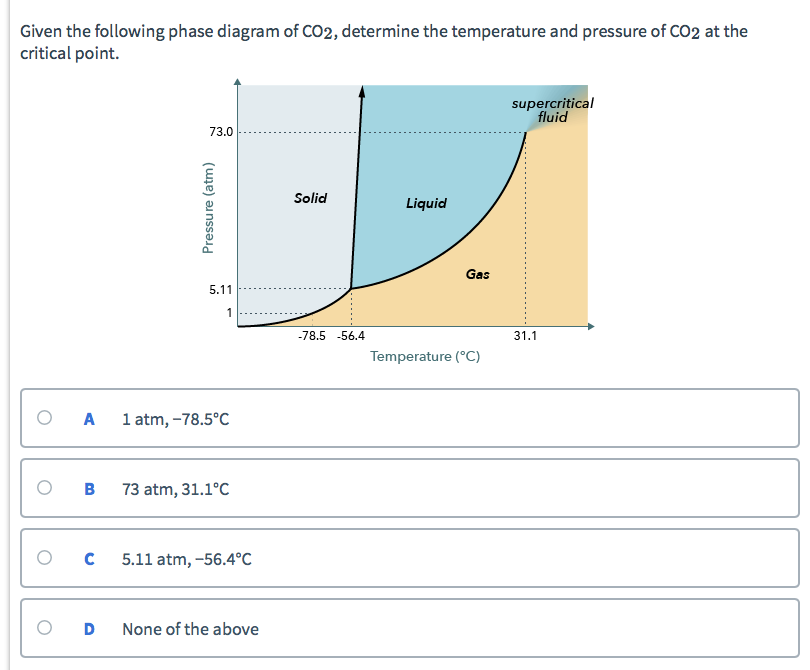This screenshot has width=810, height=670.
Task: Click the 31.1 temperature value
Action: click(524, 336)
